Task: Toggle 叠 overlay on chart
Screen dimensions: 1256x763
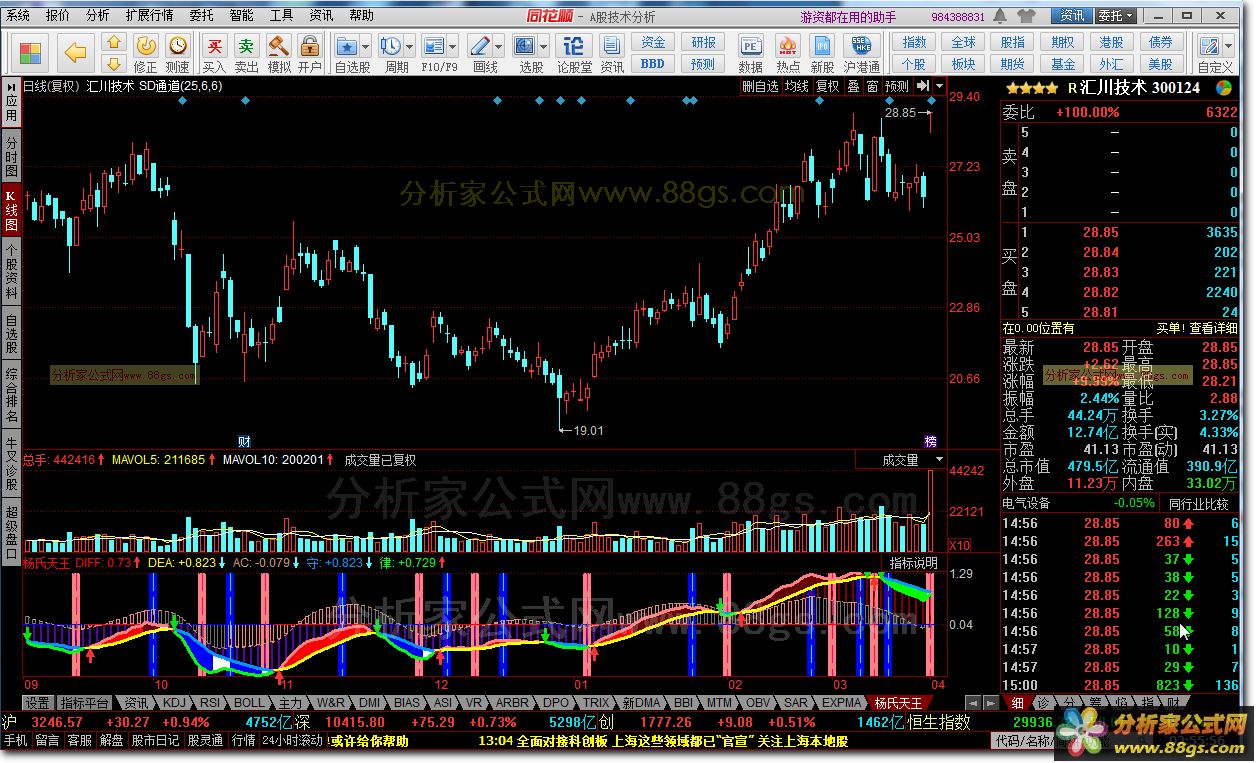Action: [853, 86]
